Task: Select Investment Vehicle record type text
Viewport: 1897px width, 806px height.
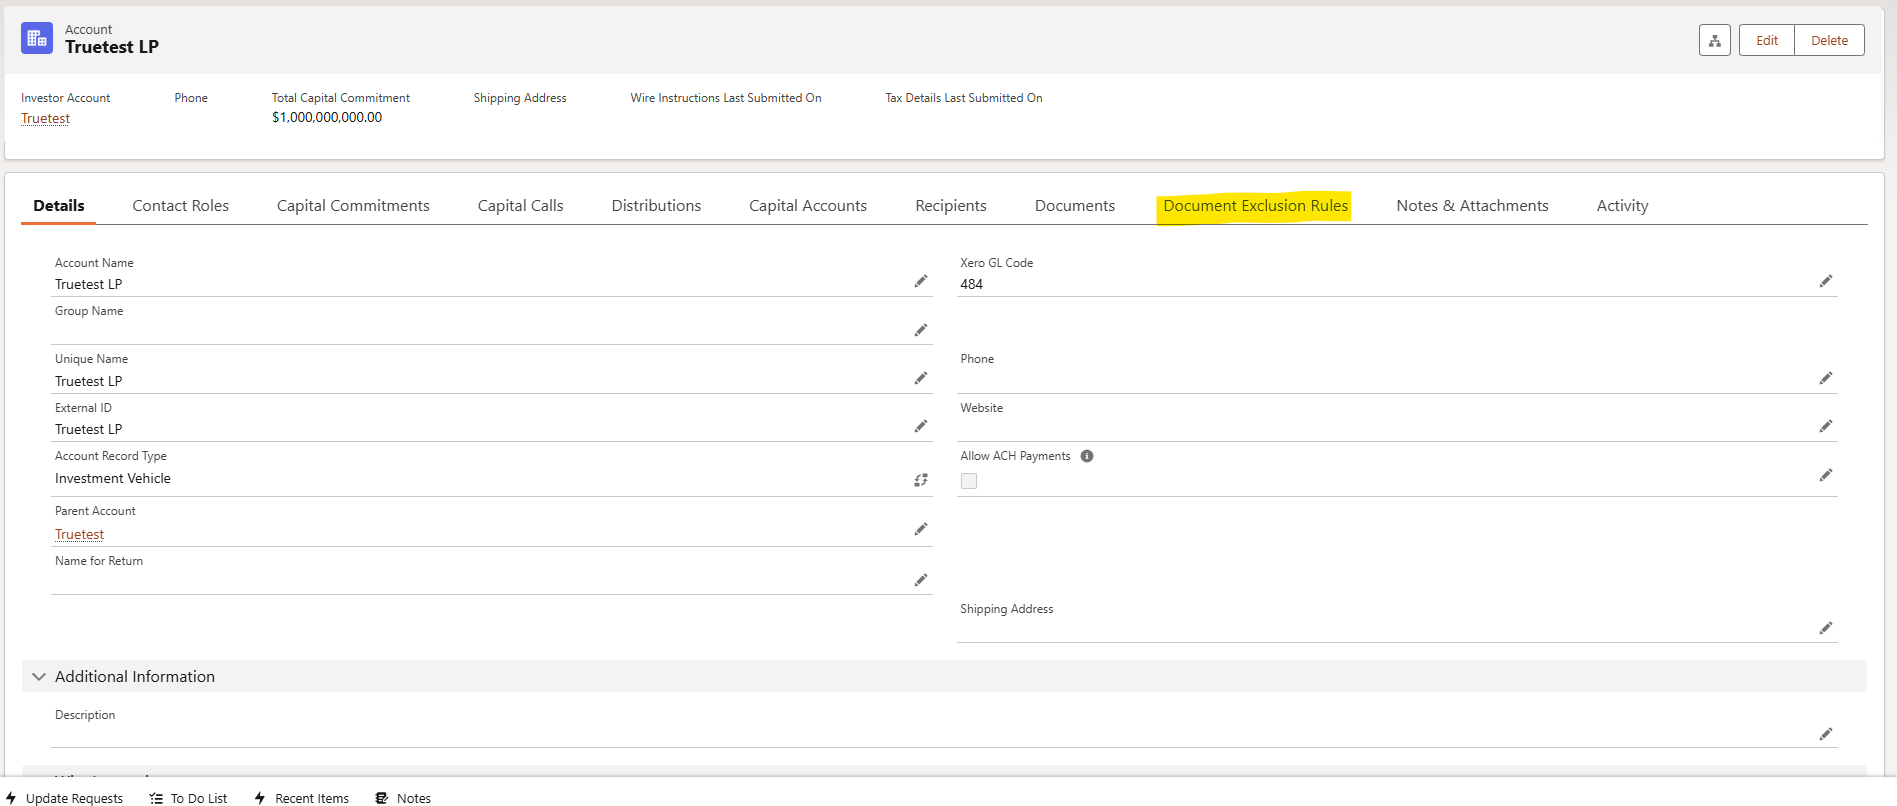Action: pyautogui.click(x=113, y=478)
